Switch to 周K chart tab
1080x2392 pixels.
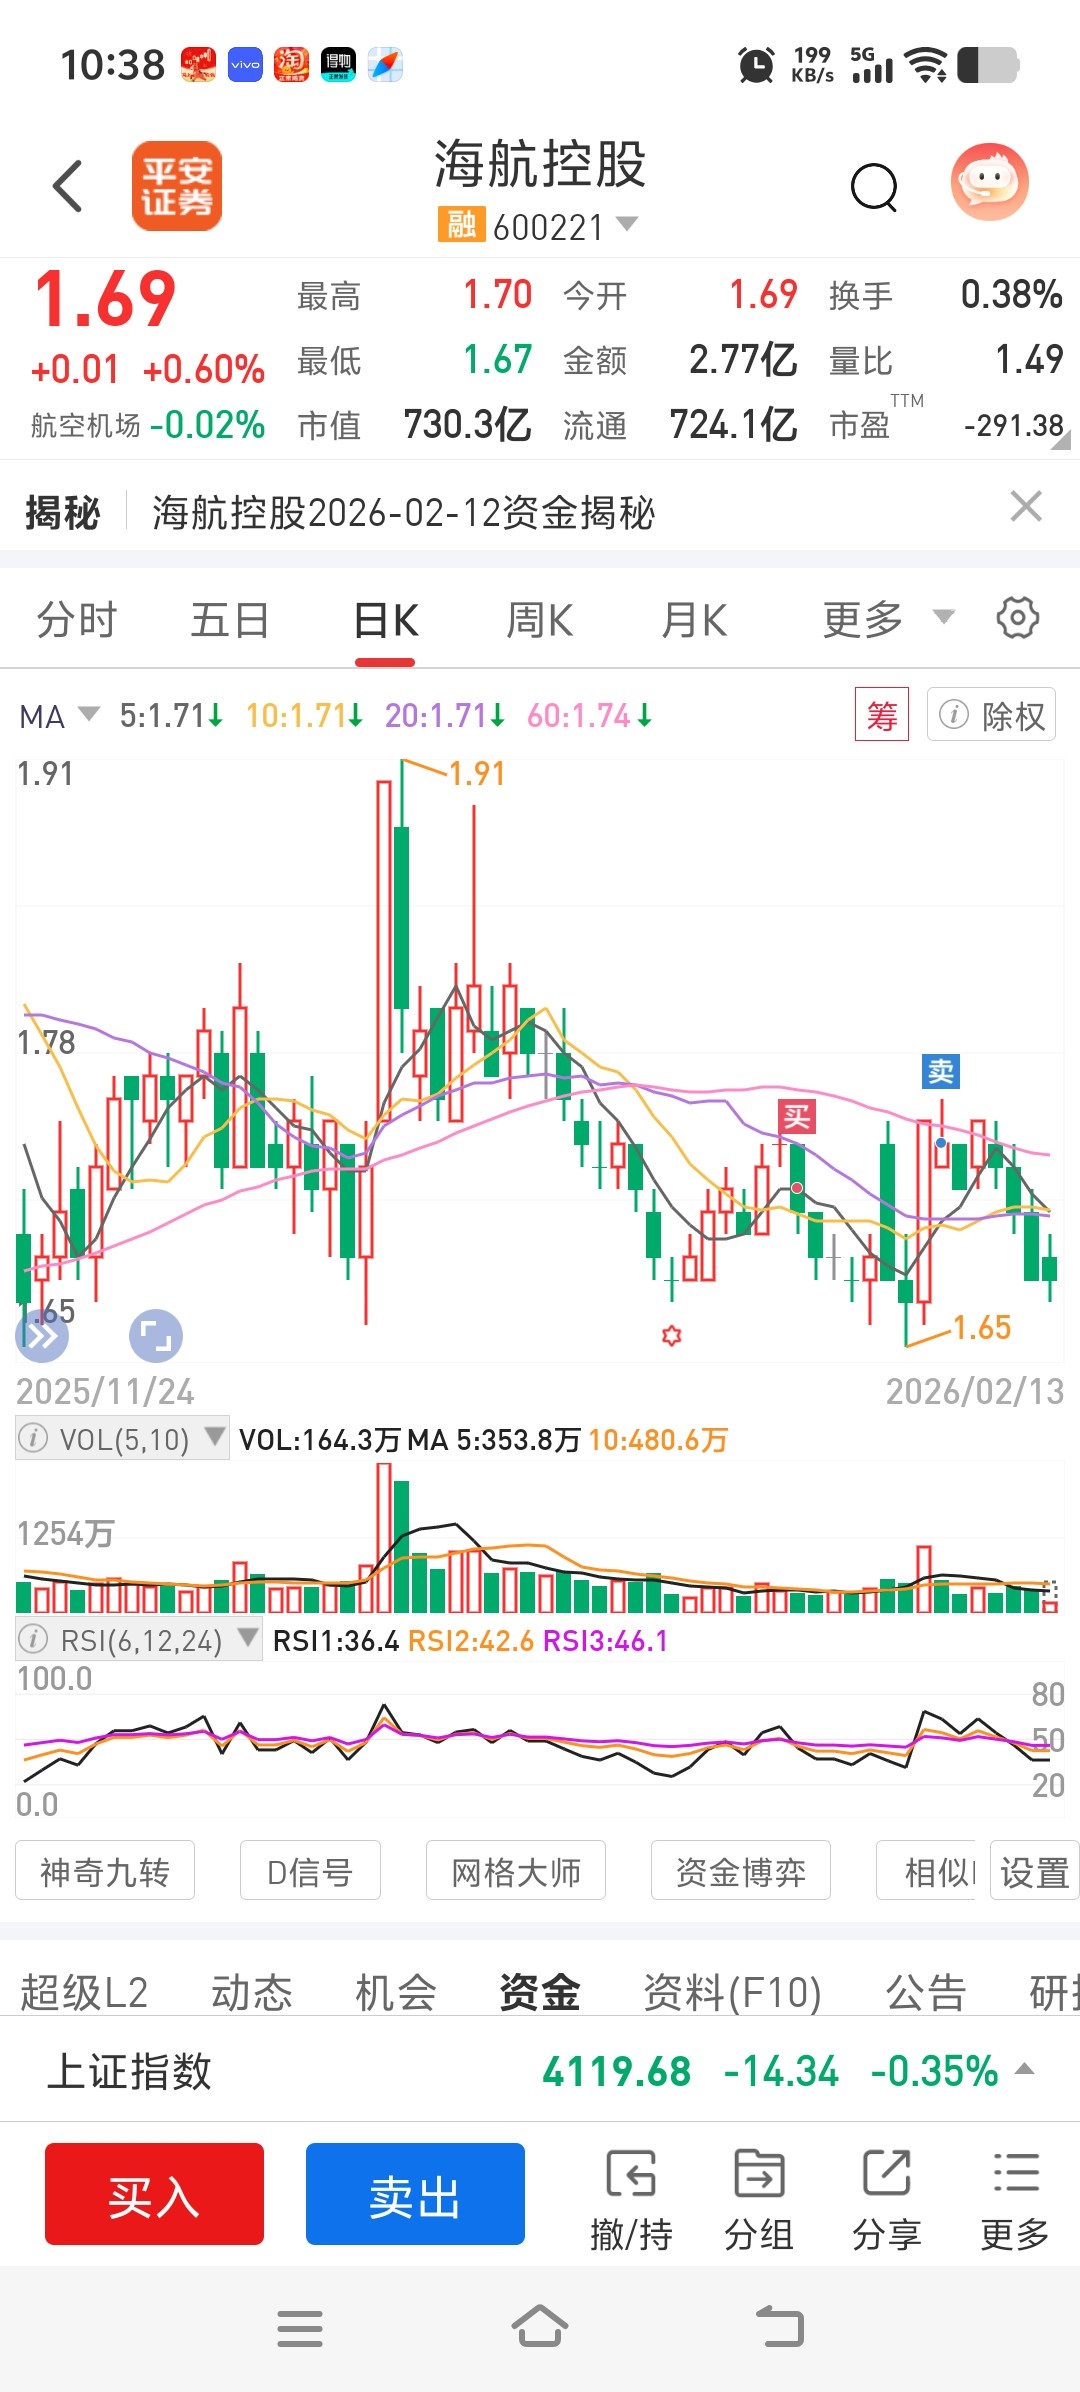click(540, 620)
